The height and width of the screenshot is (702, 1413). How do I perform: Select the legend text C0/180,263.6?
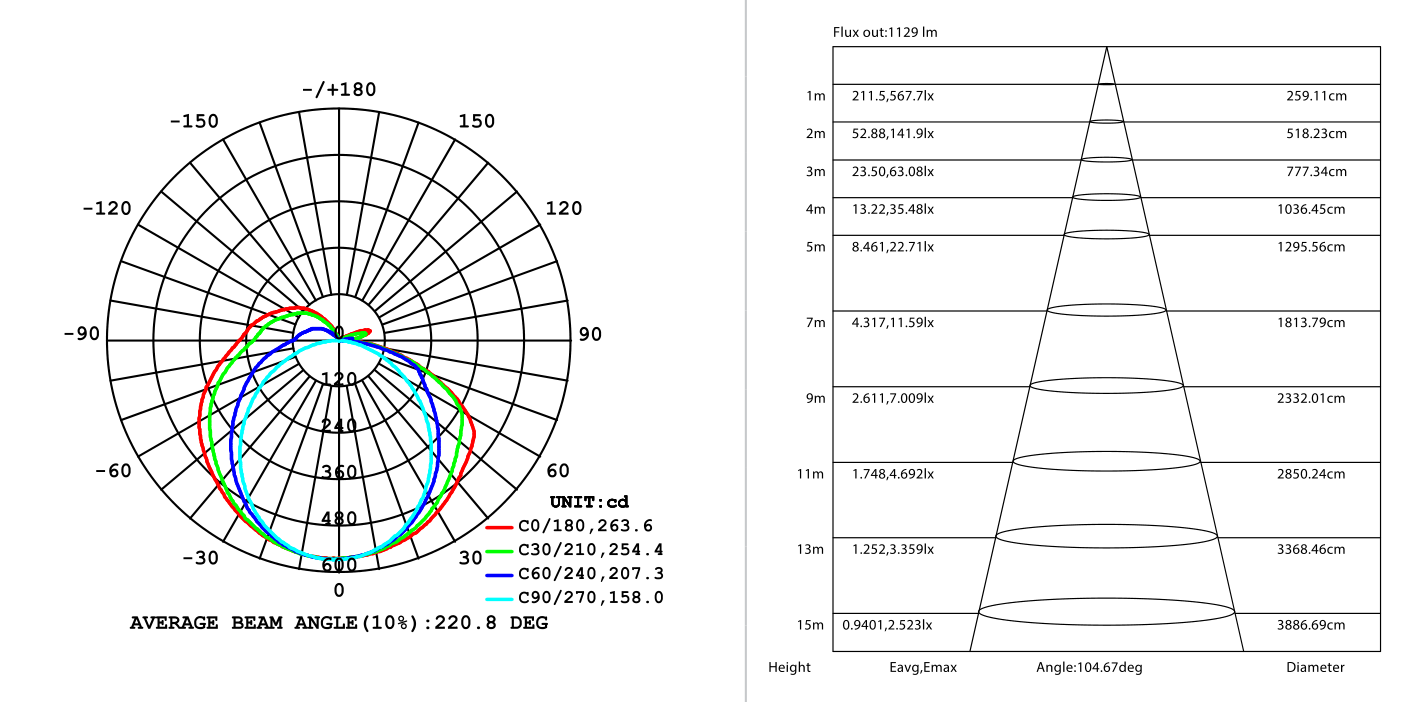pos(585,526)
